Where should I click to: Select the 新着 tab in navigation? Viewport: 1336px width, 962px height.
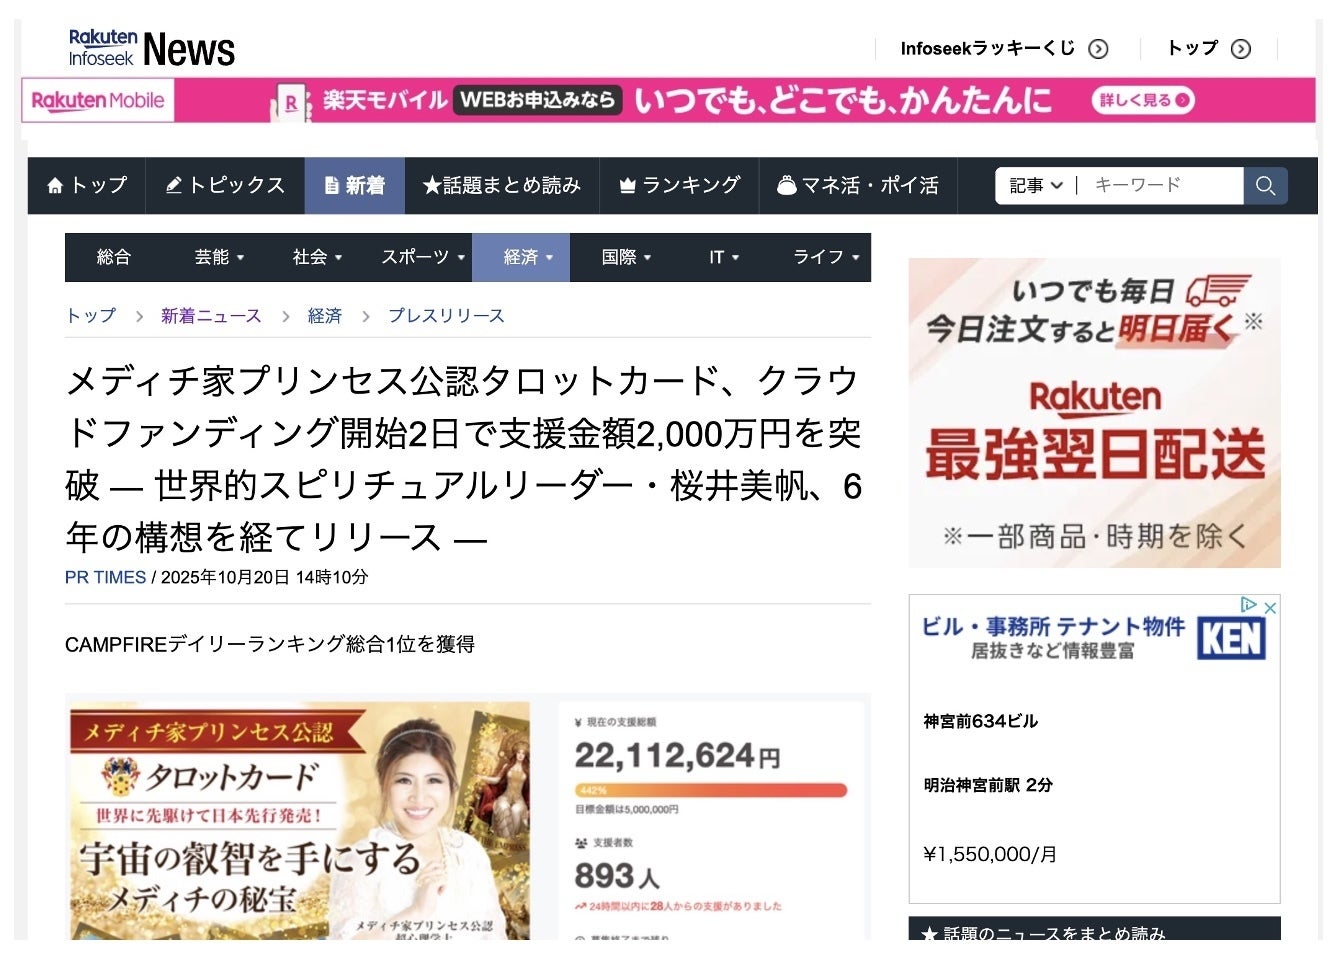[x=355, y=186]
